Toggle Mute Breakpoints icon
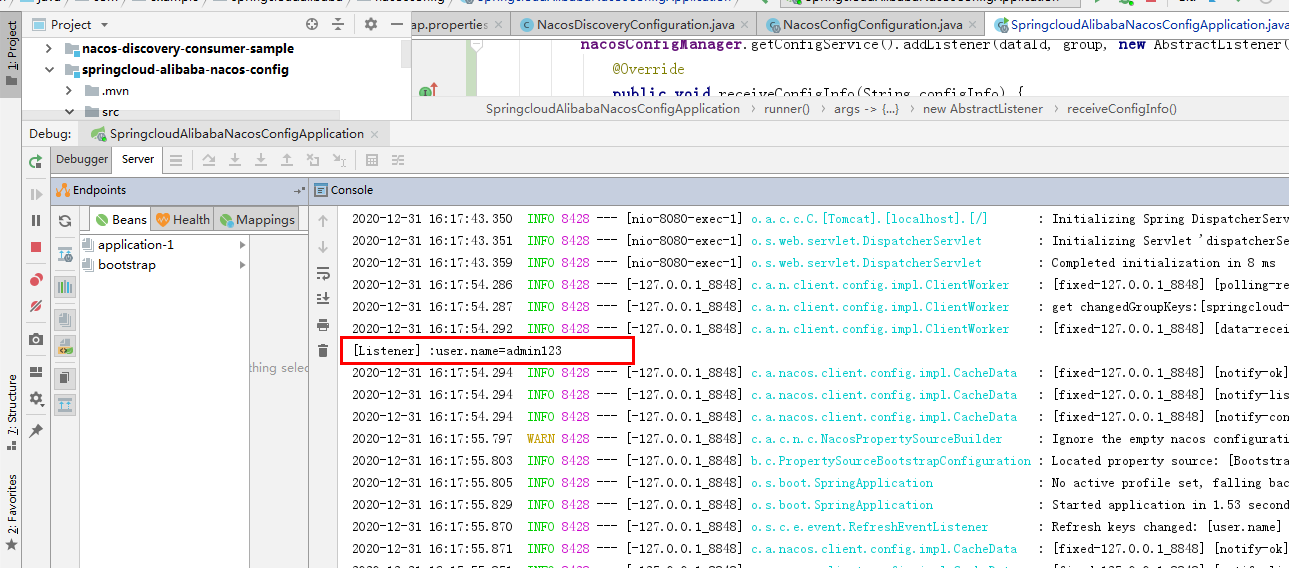The height and width of the screenshot is (568, 1289). [x=36, y=306]
